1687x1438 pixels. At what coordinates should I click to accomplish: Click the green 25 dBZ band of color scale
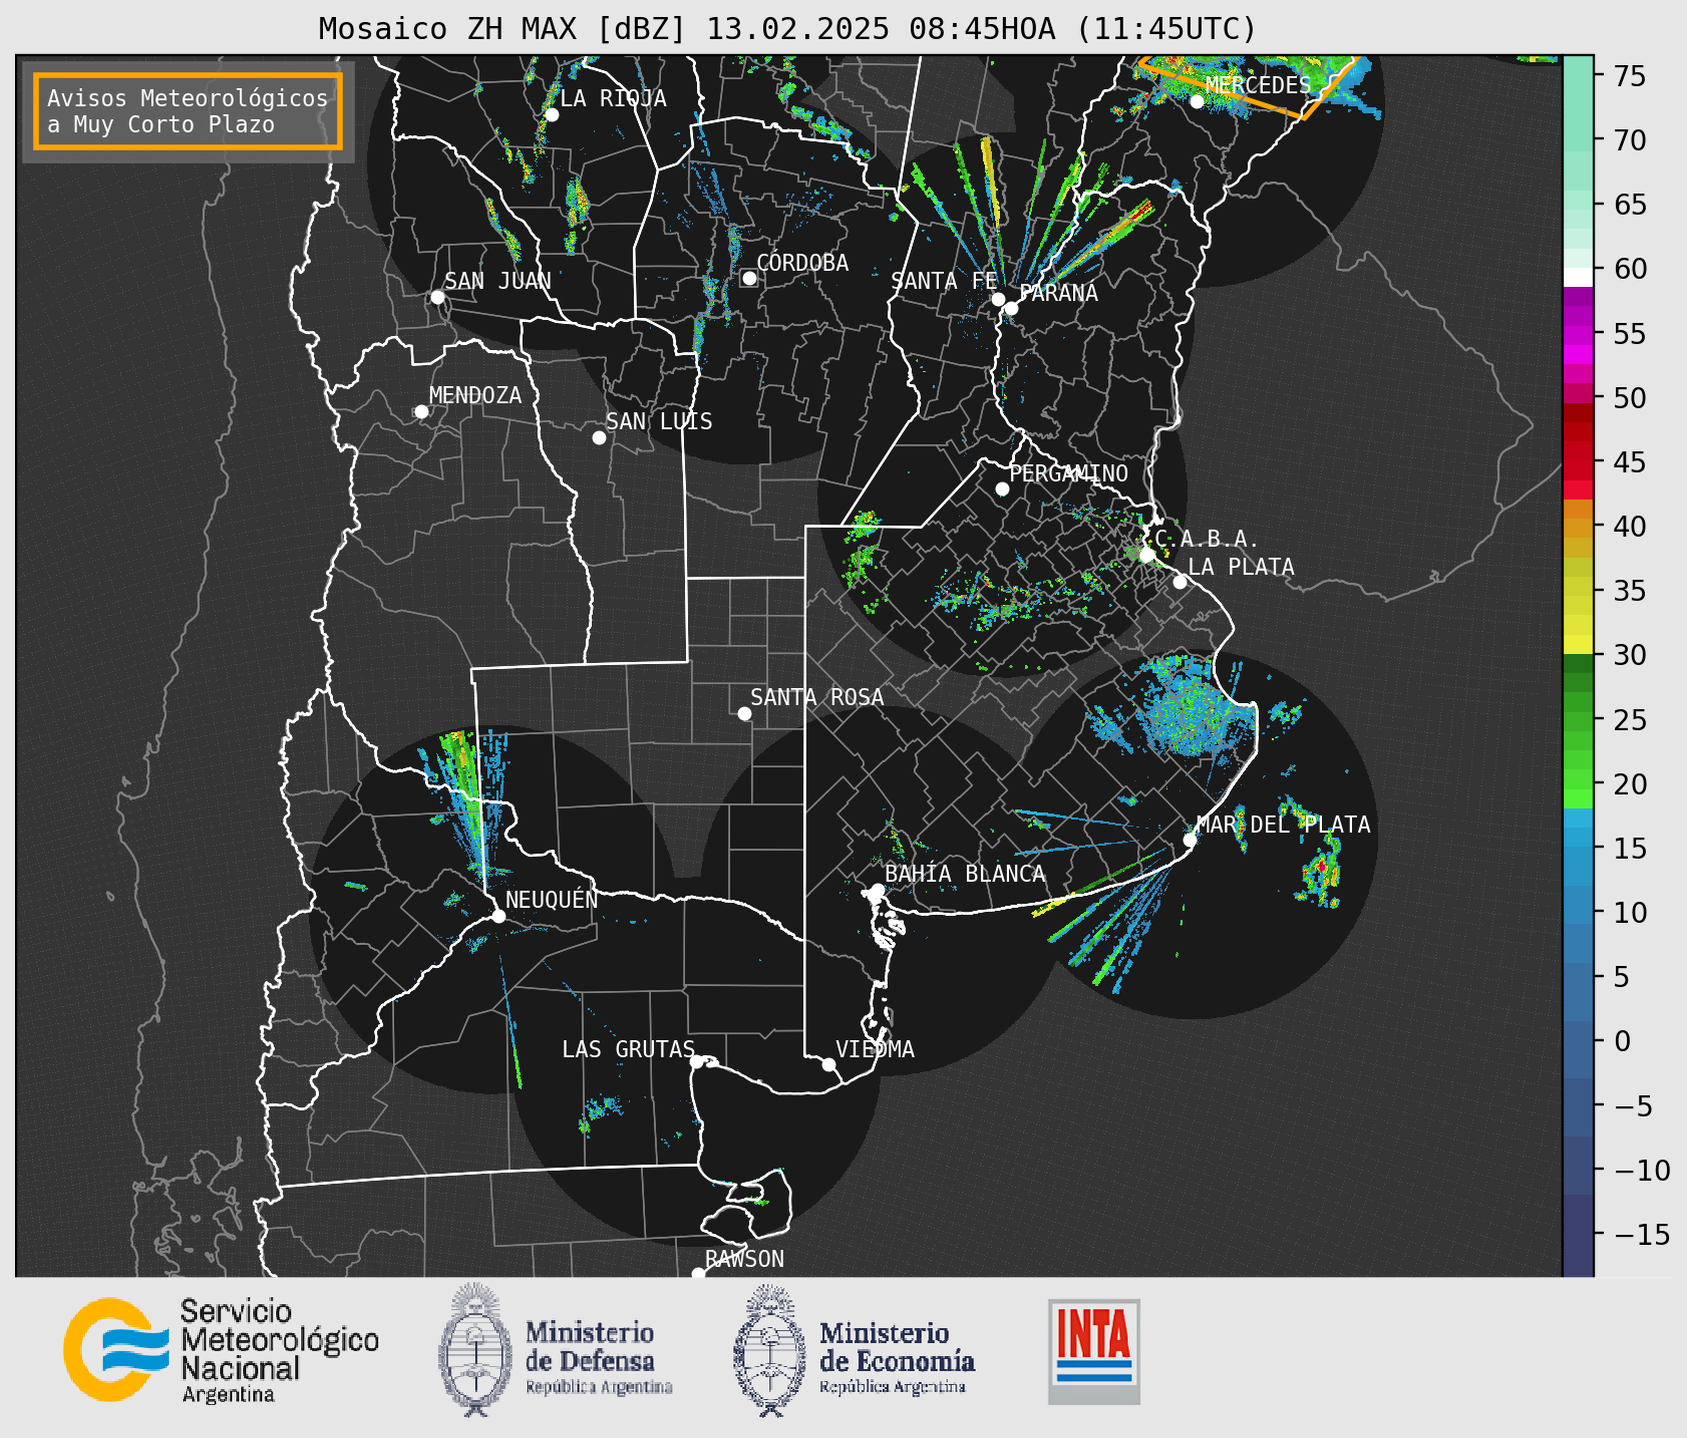click(1577, 719)
